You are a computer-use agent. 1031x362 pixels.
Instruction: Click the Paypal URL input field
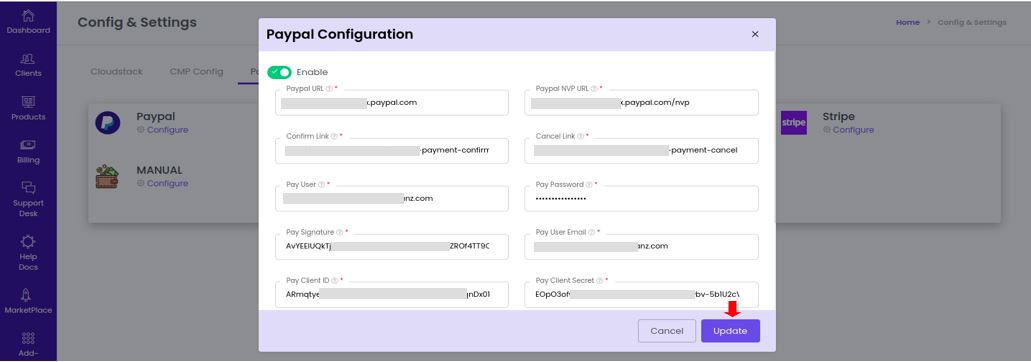(x=392, y=102)
